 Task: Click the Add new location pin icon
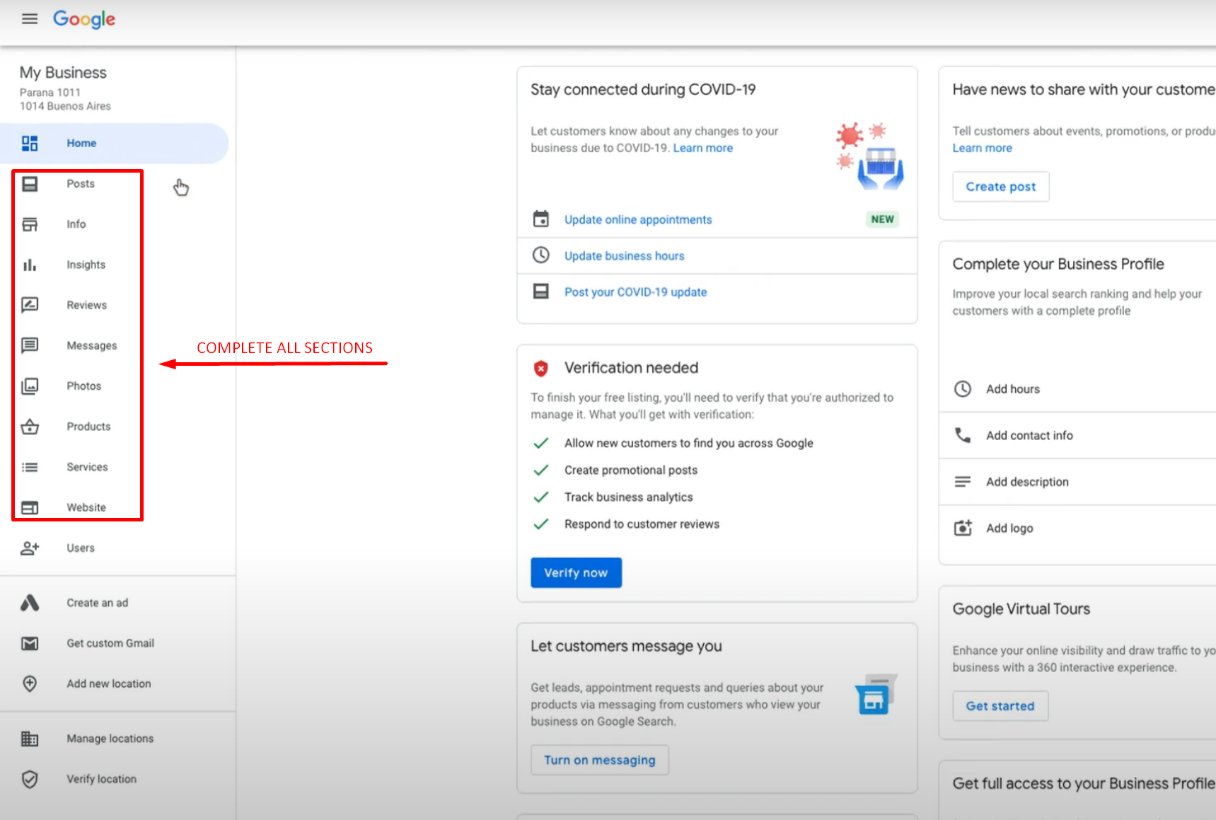[30, 684]
